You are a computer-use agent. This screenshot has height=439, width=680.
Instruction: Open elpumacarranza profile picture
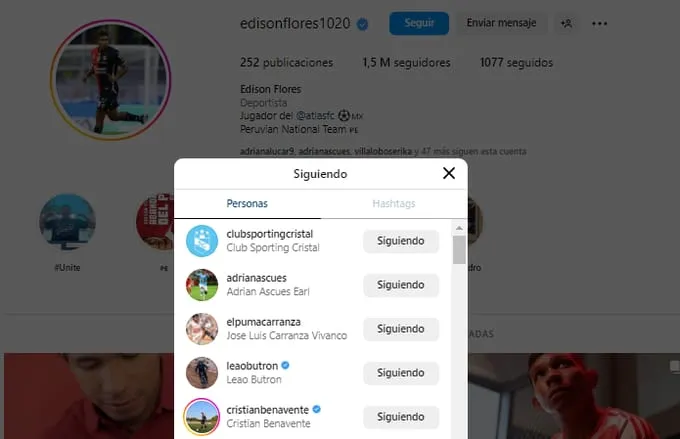(x=202, y=329)
